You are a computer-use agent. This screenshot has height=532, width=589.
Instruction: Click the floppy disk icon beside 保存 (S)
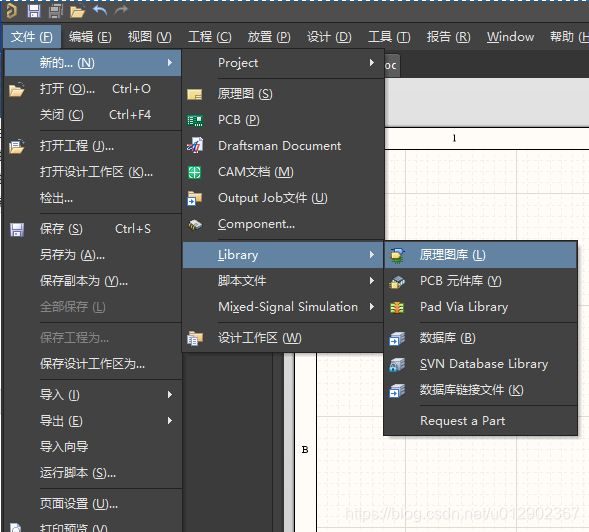tap(17, 230)
